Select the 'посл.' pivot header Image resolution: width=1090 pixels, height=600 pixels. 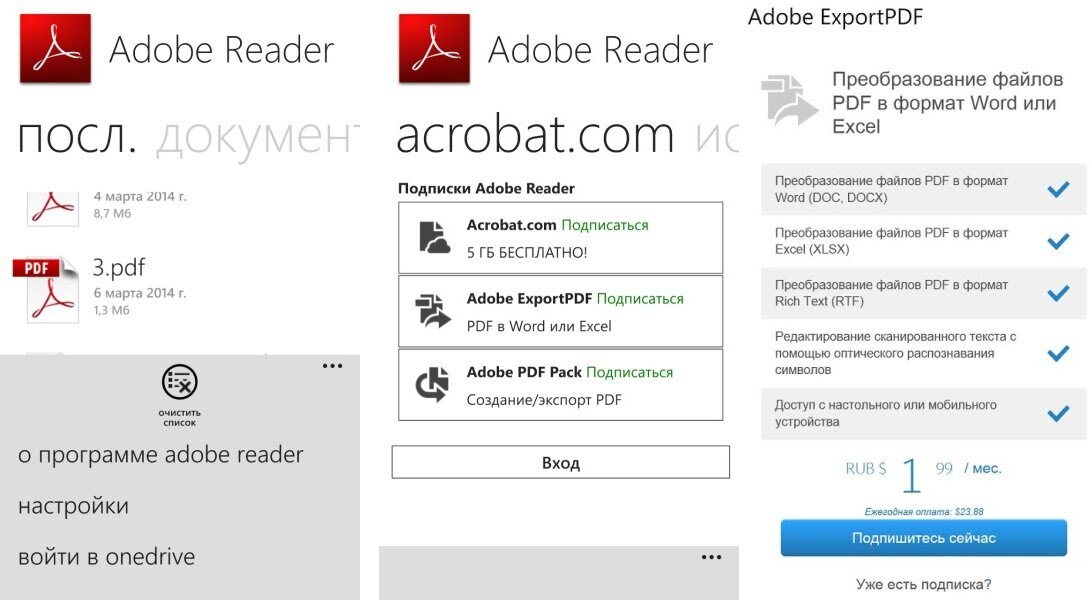point(76,136)
